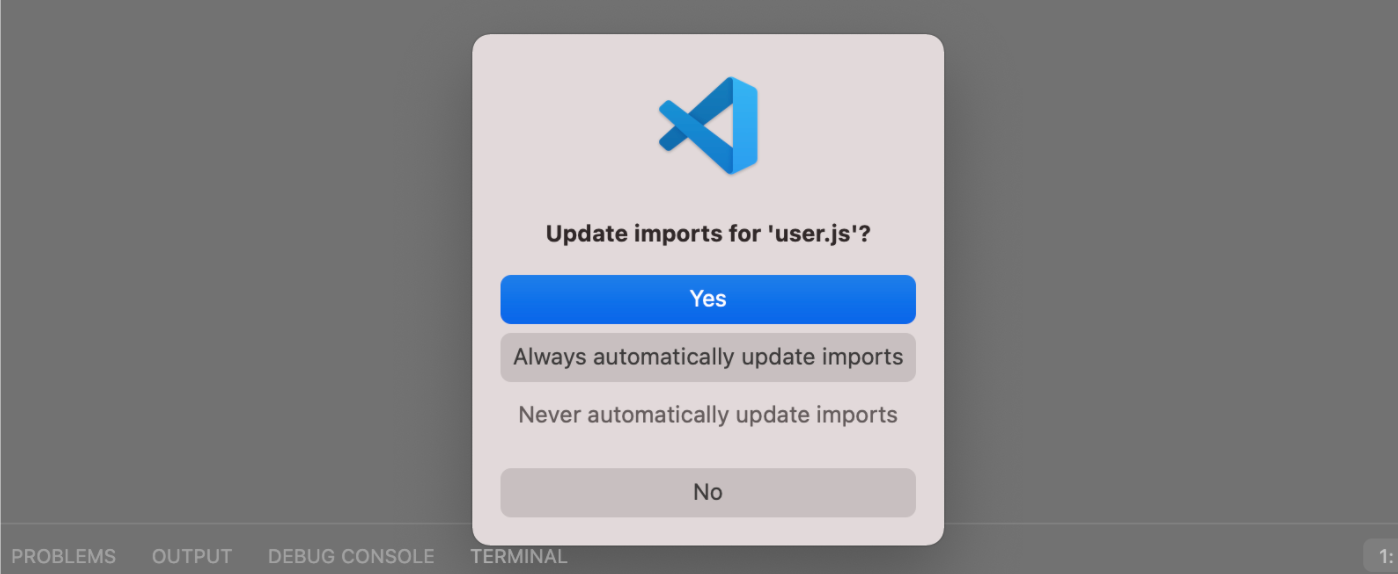Viewport: 1398px width, 574px height.
Task: Reject the user.js import update
Action: [708, 492]
